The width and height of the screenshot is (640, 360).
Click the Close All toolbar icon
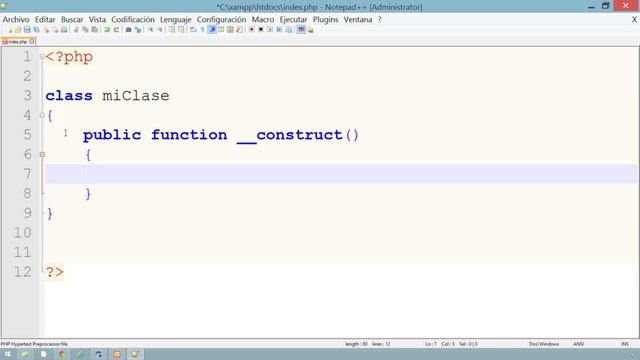coord(55,30)
